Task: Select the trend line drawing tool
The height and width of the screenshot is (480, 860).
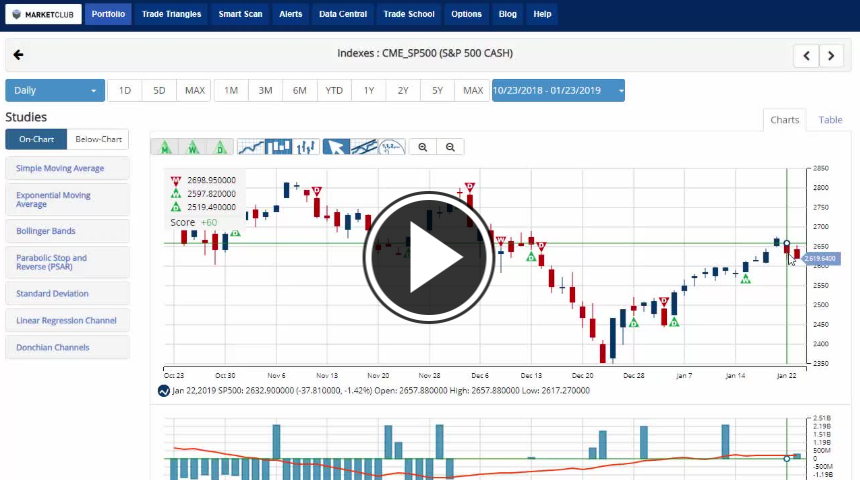Action: pyautogui.click(x=364, y=147)
